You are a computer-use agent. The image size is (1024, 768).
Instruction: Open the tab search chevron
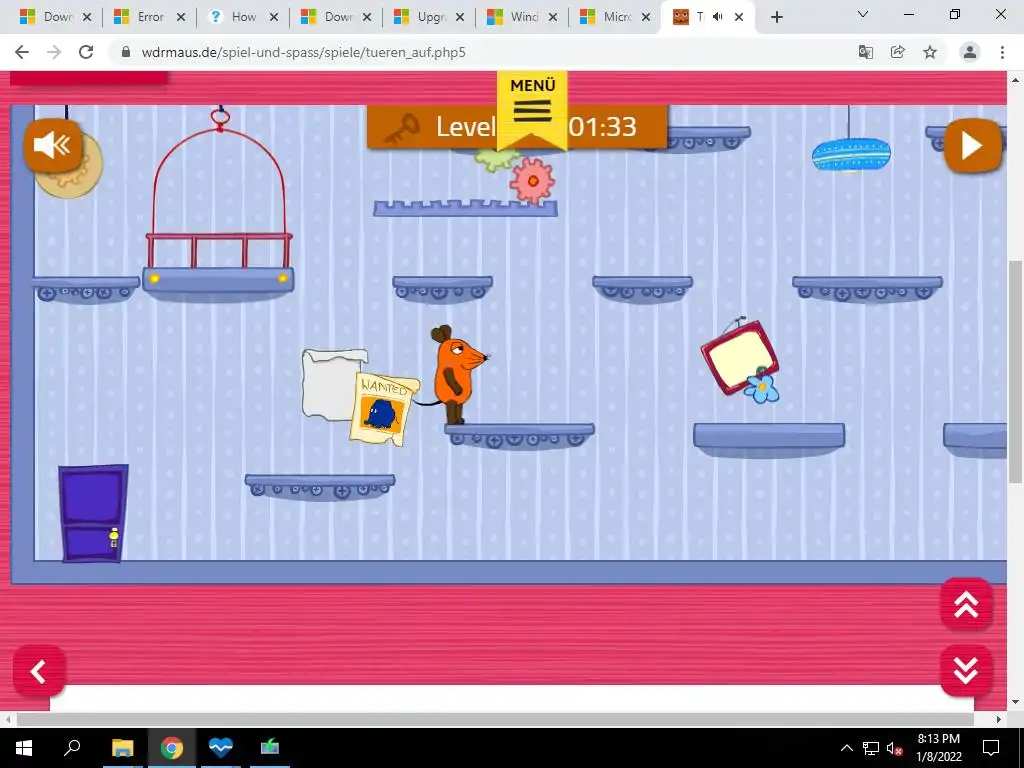863,14
